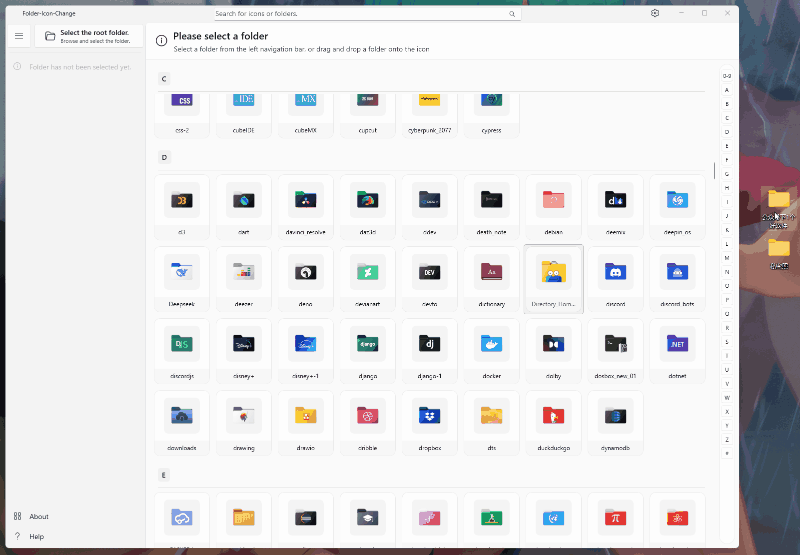Choose the davinci_resolve folder icon
Screen dimensions: 800x555
pos(306,207)
